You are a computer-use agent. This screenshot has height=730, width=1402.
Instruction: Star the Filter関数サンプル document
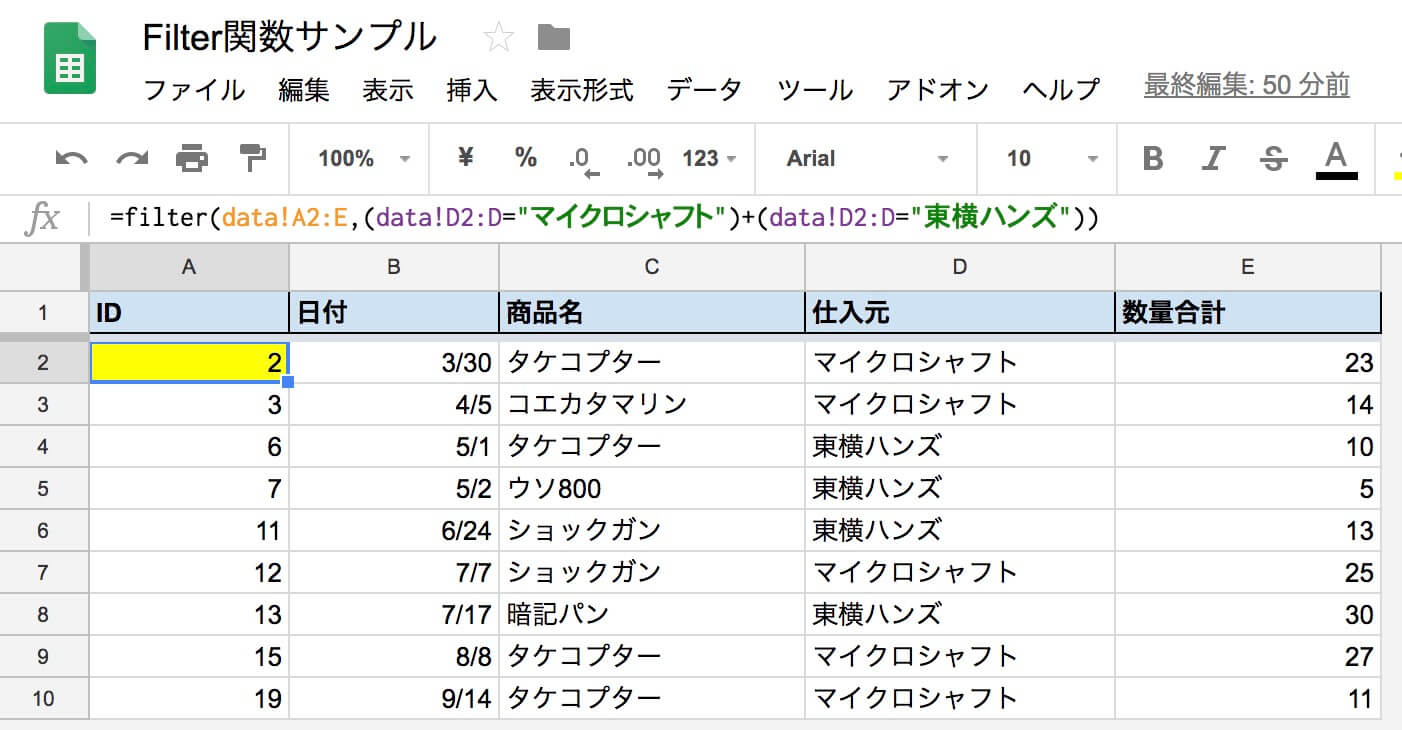(x=498, y=39)
